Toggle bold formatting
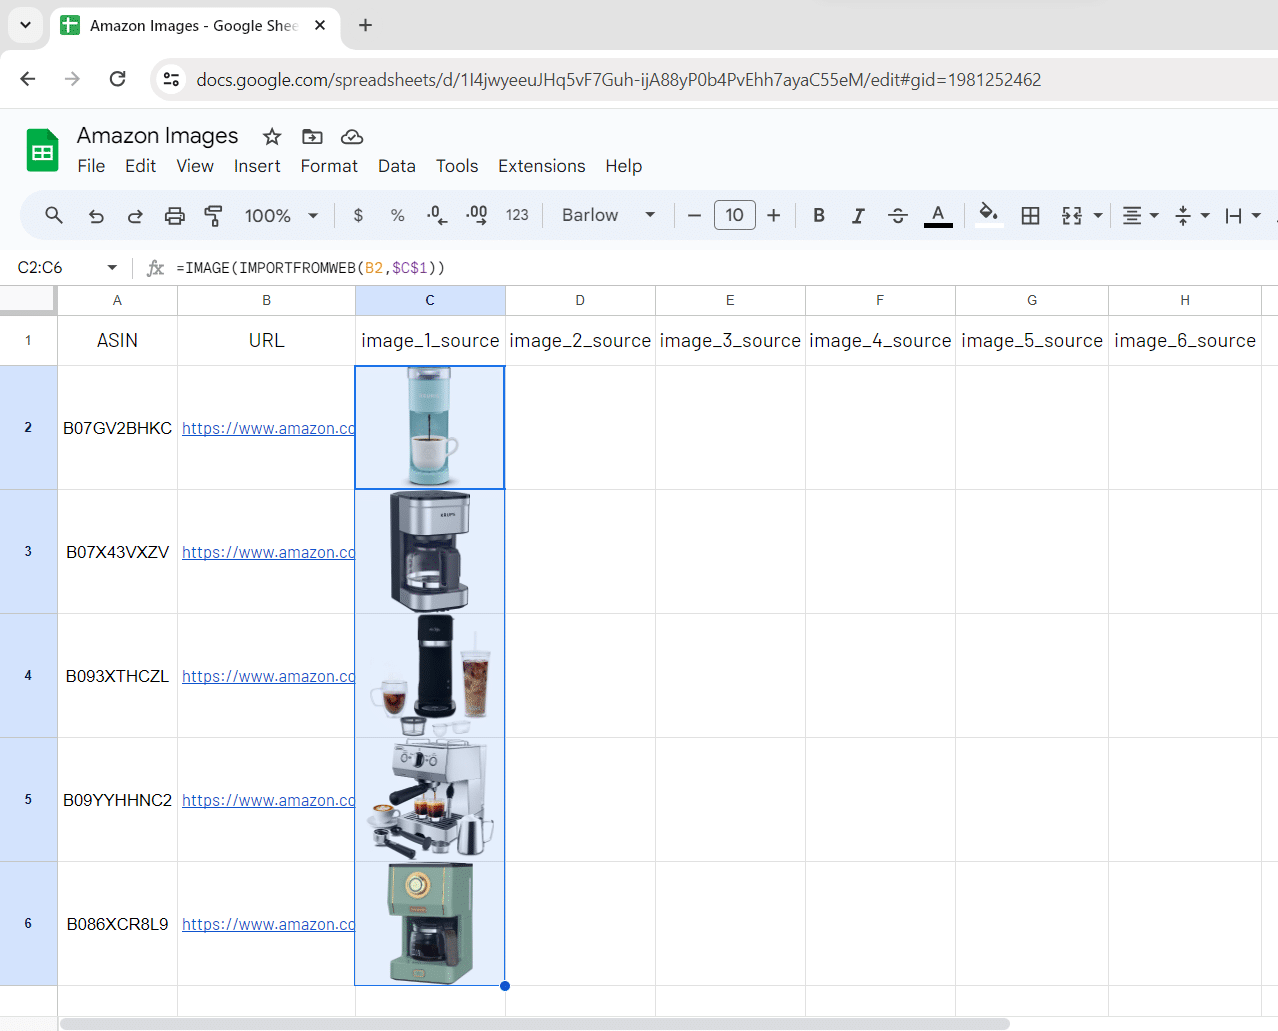 tap(819, 215)
